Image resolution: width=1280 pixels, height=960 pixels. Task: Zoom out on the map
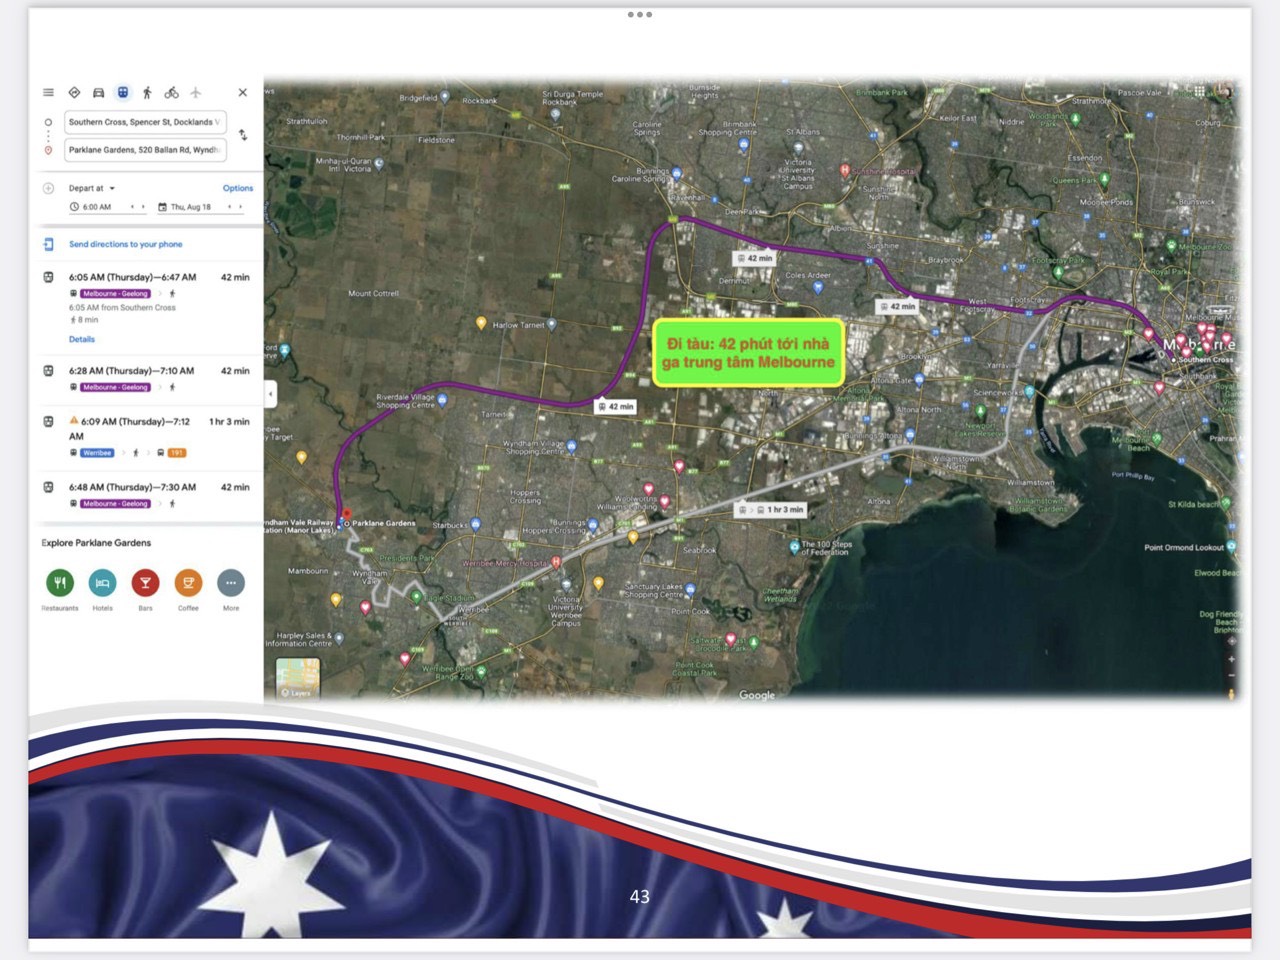[x=1232, y=676]
